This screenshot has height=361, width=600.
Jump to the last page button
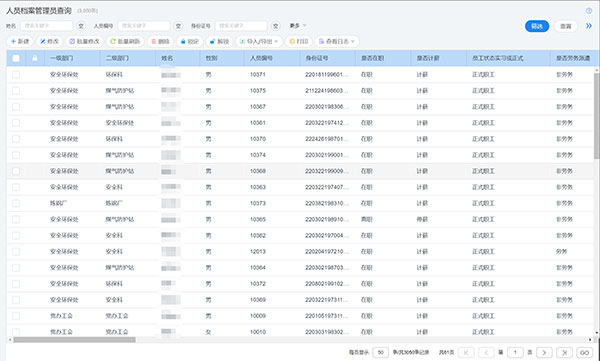[564, 352]
